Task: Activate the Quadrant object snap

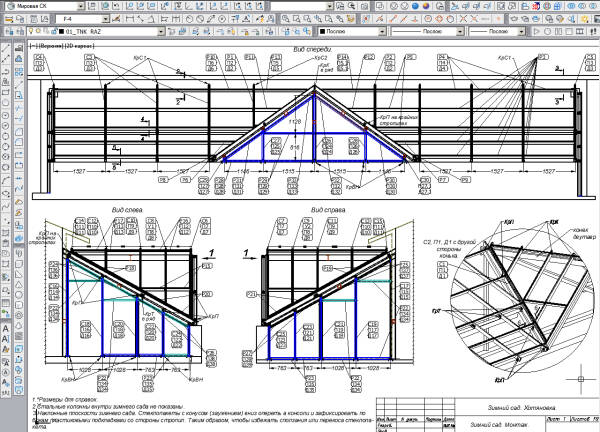Action: point(439,19)
